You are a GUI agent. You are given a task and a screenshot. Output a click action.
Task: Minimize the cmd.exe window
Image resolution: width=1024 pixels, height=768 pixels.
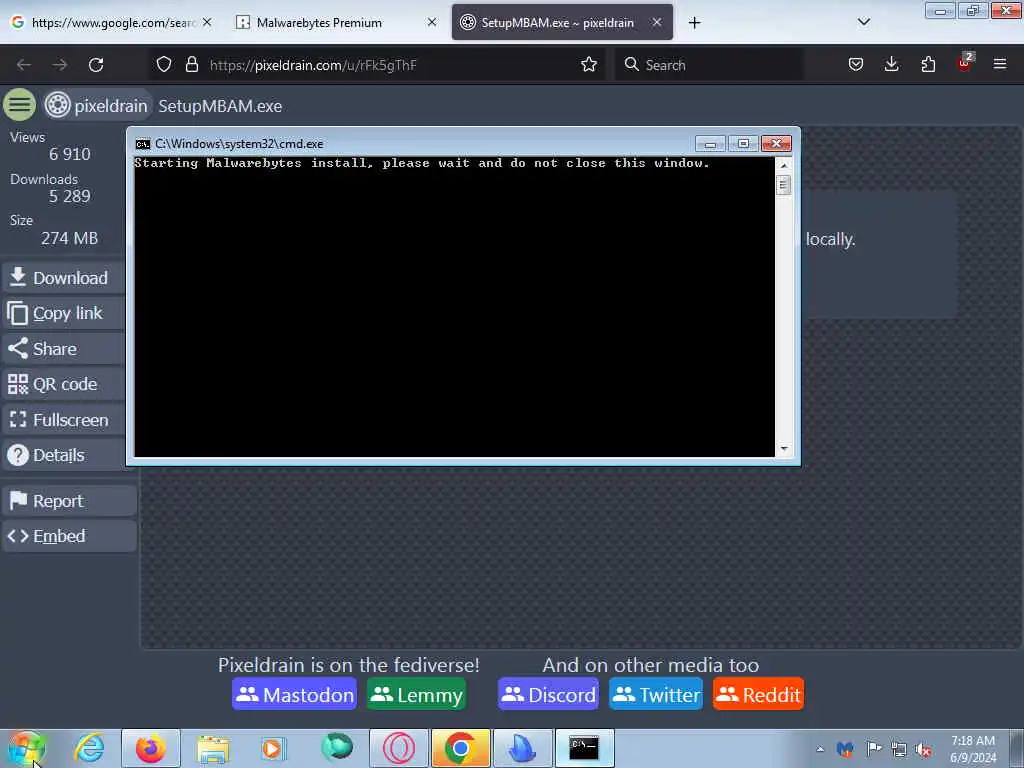[x=710, y=143]
